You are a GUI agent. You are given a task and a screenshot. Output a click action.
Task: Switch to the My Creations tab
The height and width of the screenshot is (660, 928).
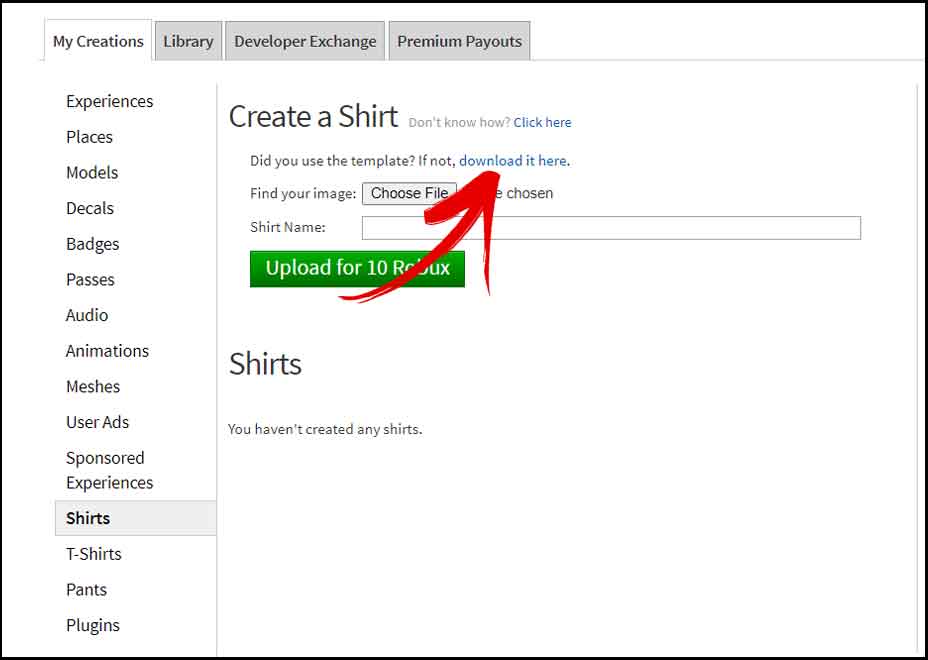click(96, 41)
